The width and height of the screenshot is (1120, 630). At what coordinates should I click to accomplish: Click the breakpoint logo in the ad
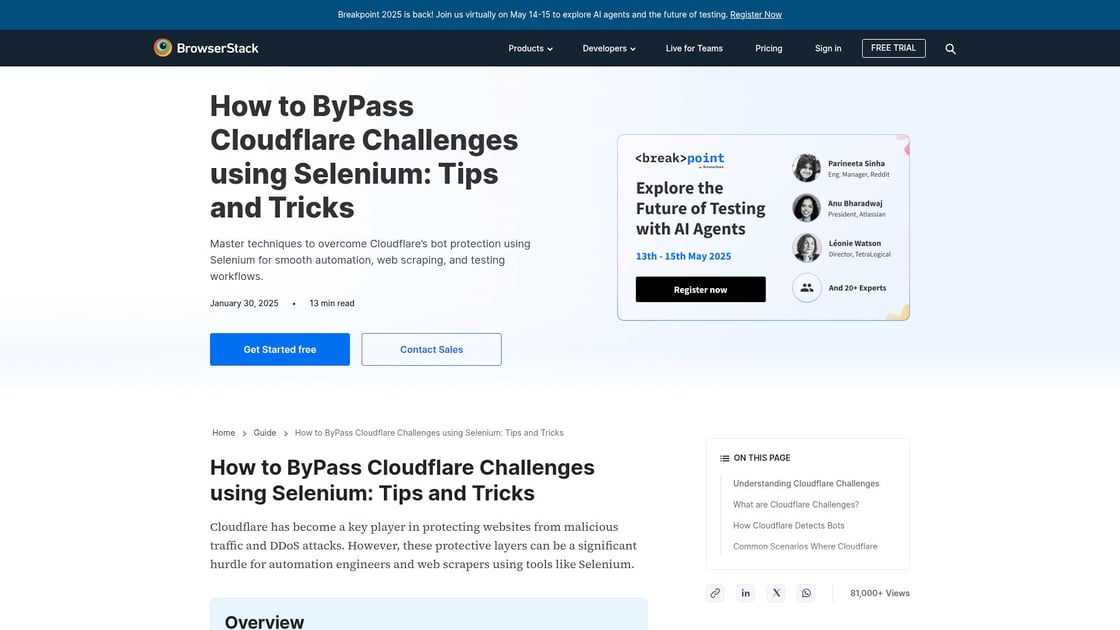click(x=680, y=159)
